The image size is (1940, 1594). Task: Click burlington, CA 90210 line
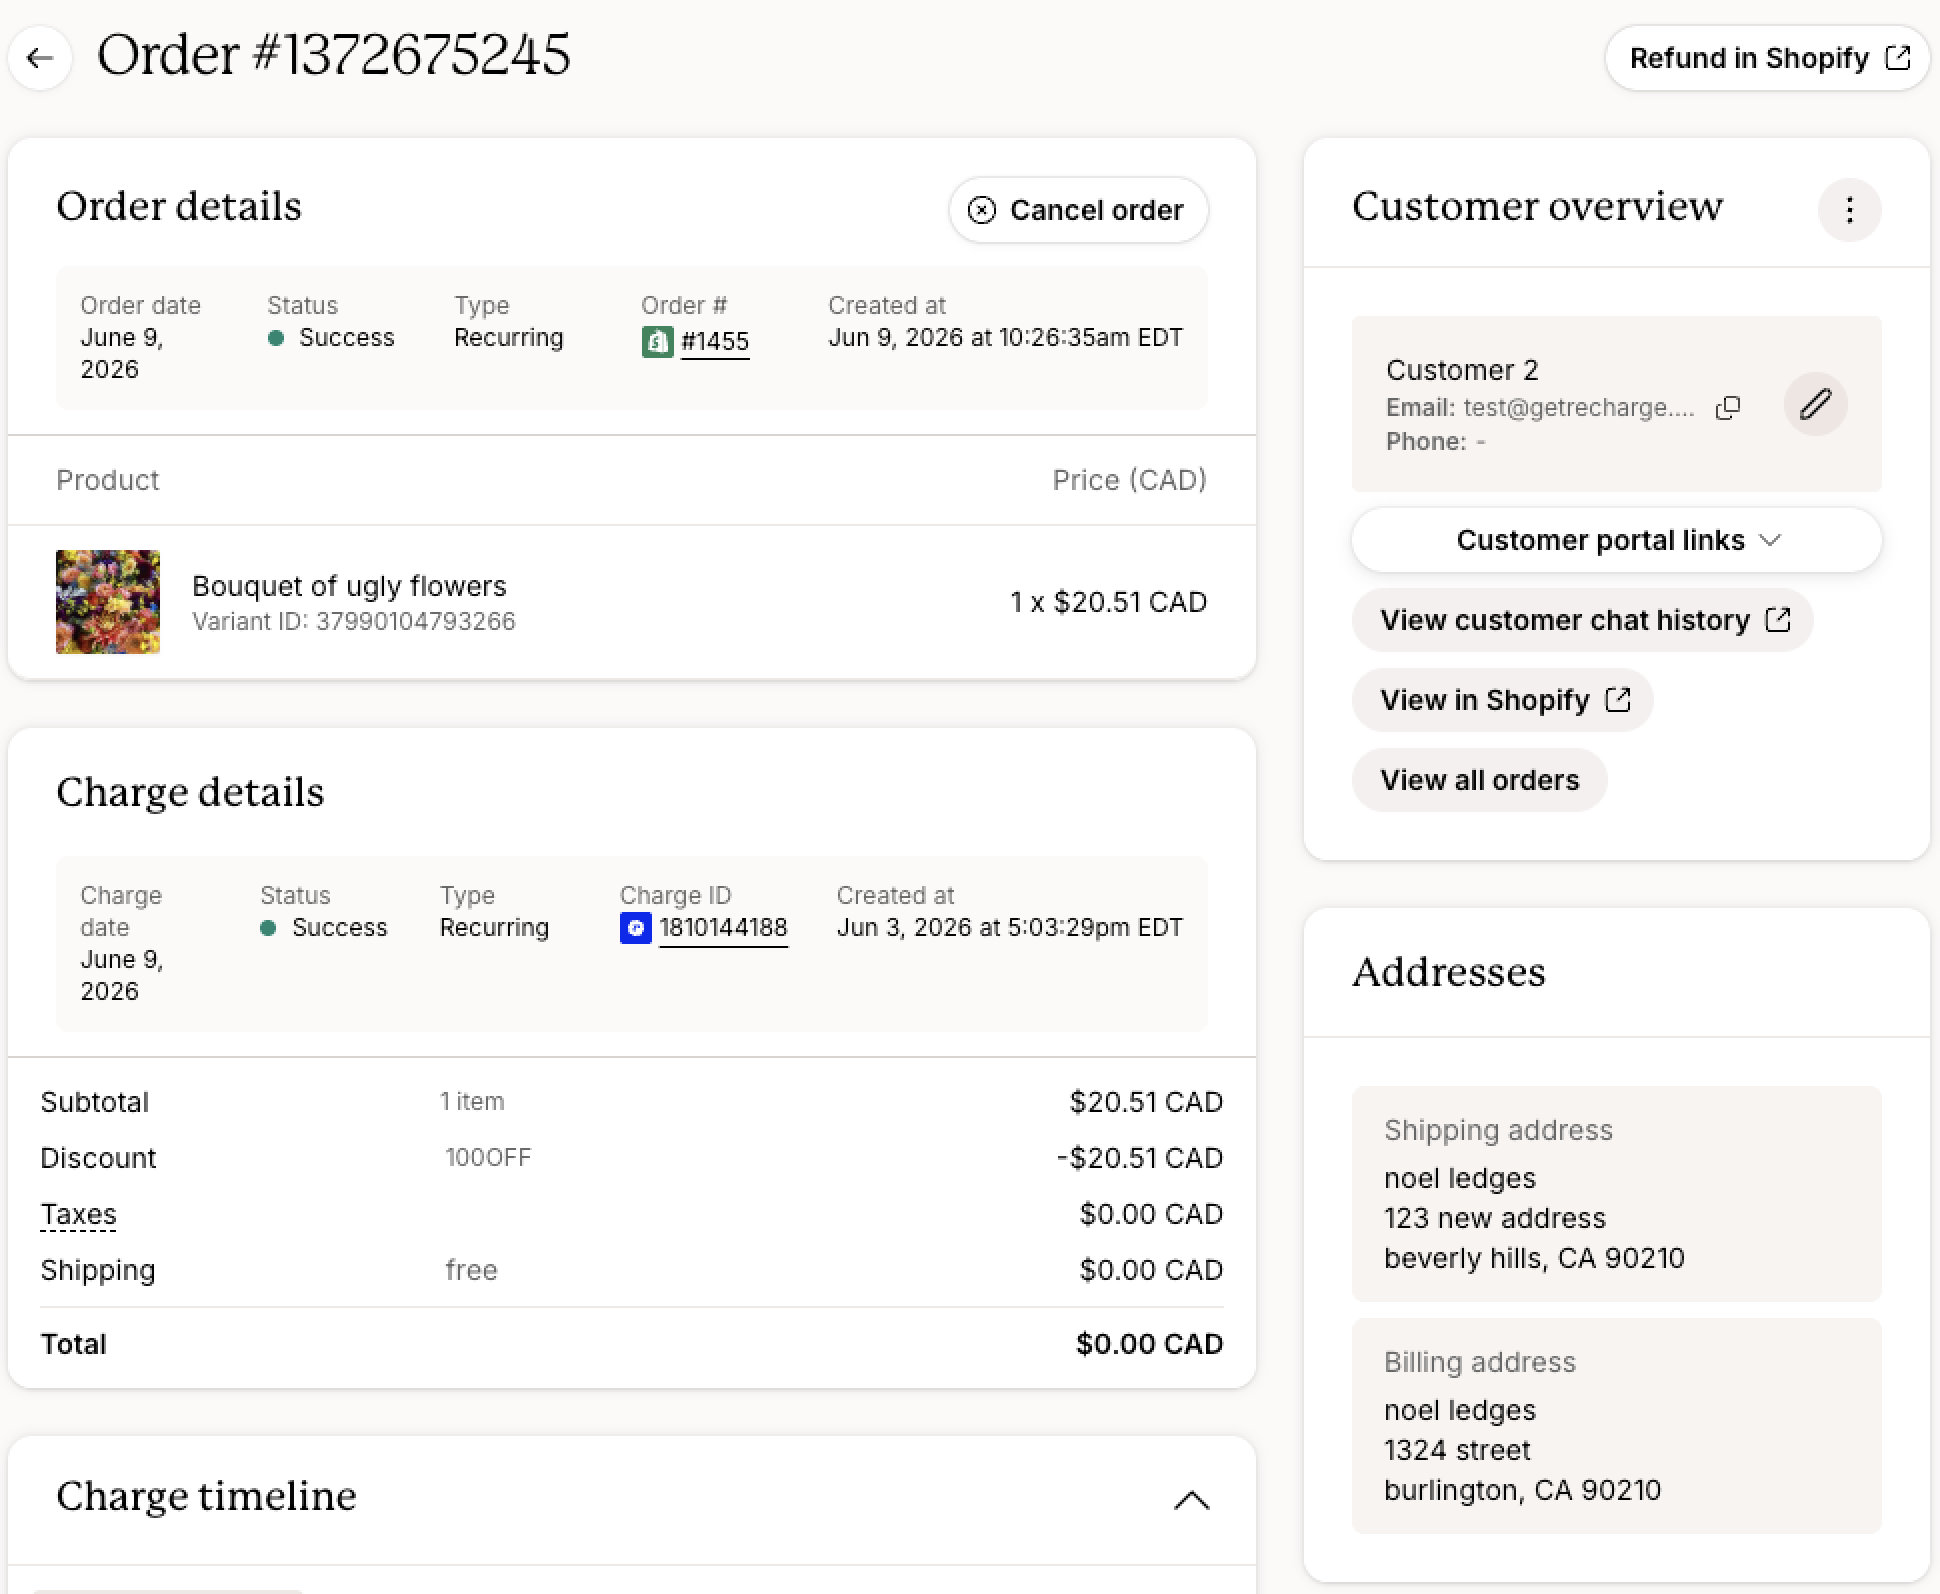click(1522, 1490)
